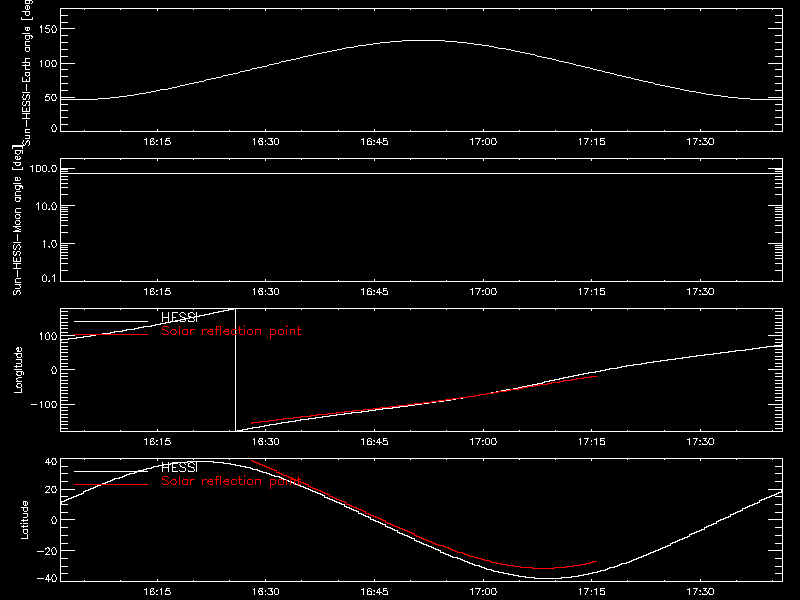Click 17:00 time label under Earth angle plot
This screenshot has width=800, height=600.
(x=483, y=142)
